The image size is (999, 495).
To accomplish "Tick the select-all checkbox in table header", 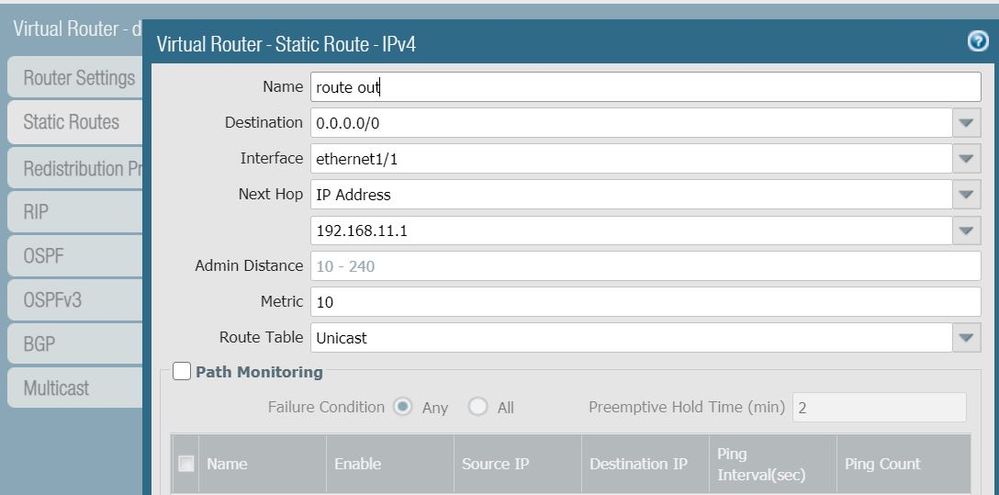I will coord(186,463).
